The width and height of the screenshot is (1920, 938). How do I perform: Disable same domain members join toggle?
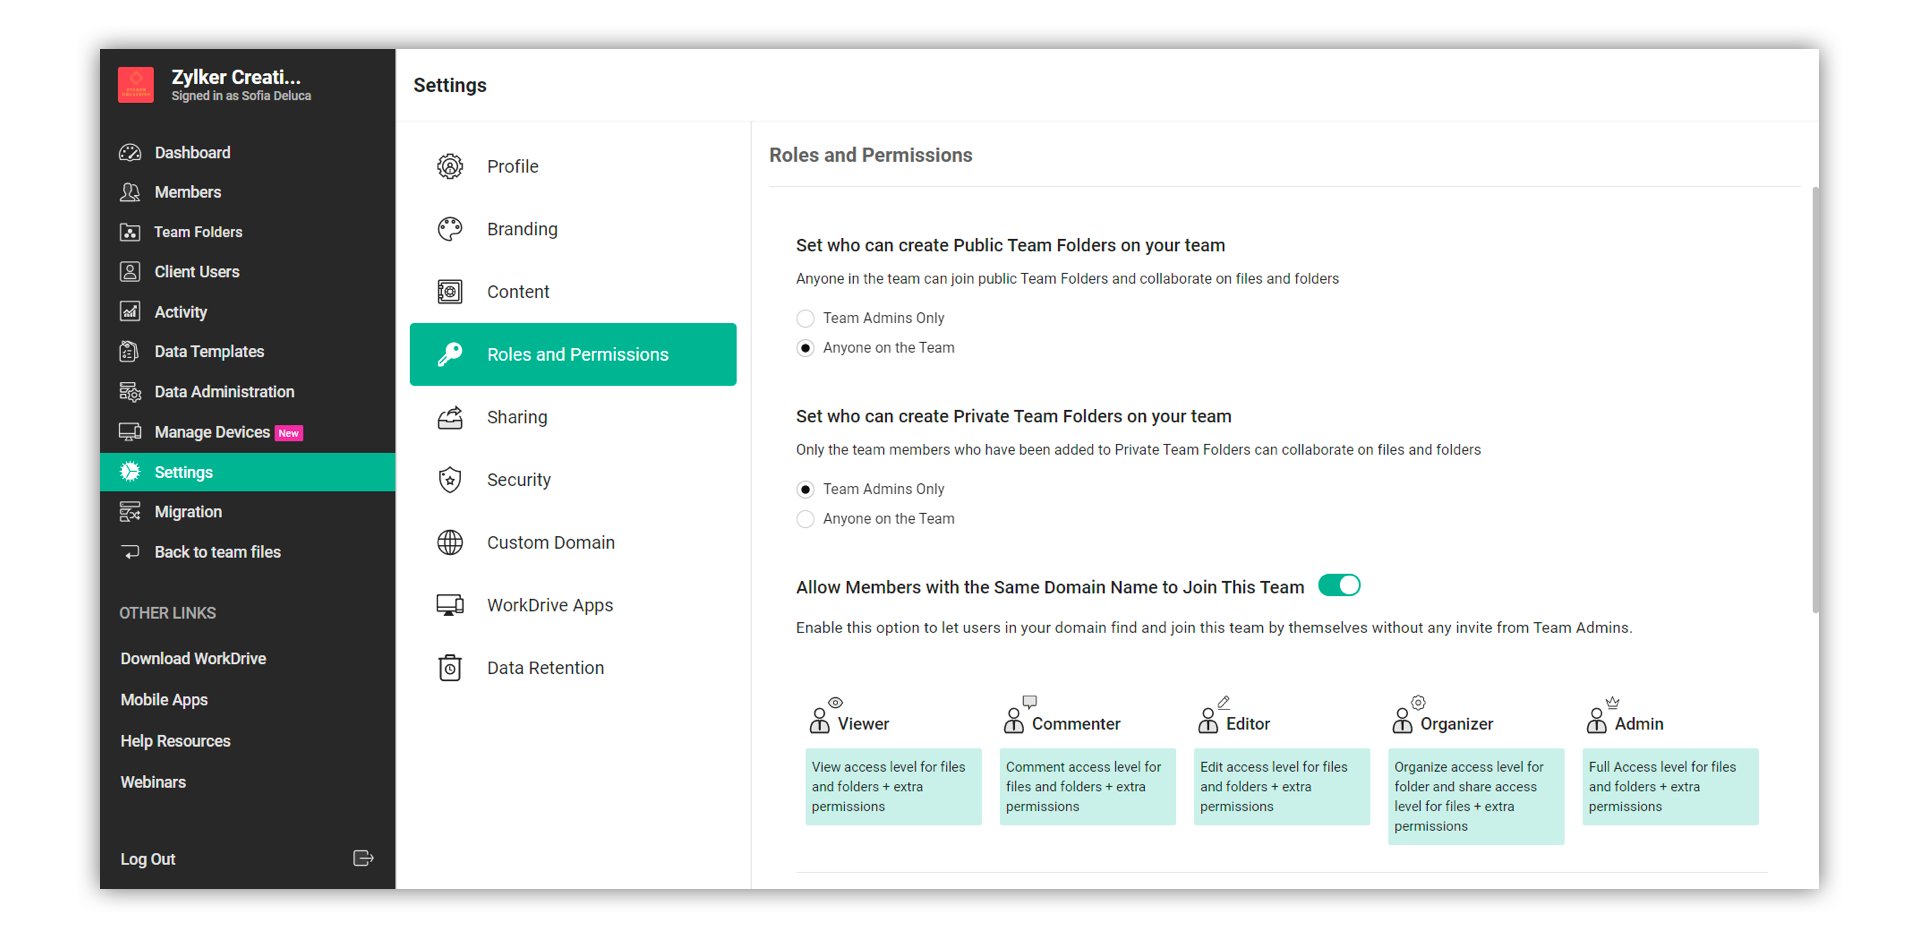tap(1339, 586)
